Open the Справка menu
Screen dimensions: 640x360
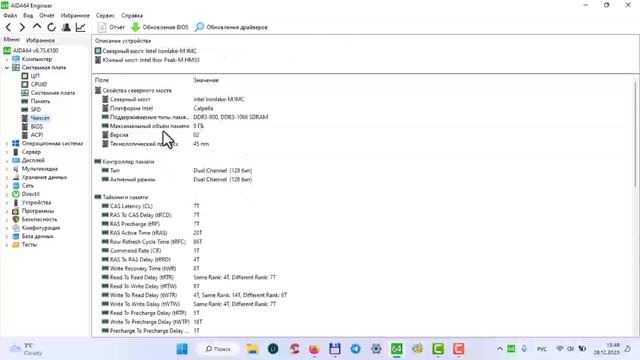(x=132, y=16)
